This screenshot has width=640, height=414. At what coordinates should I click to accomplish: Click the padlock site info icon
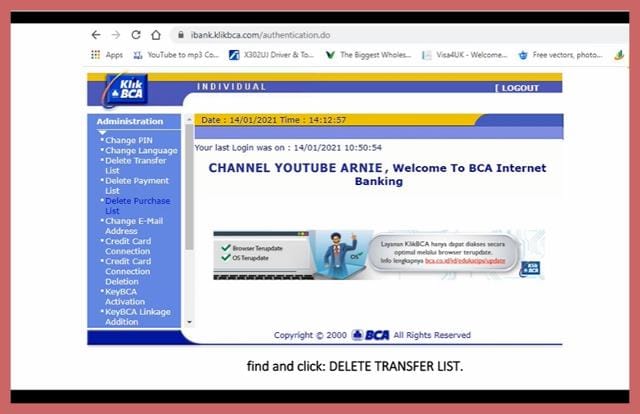[x=180, y=34]
